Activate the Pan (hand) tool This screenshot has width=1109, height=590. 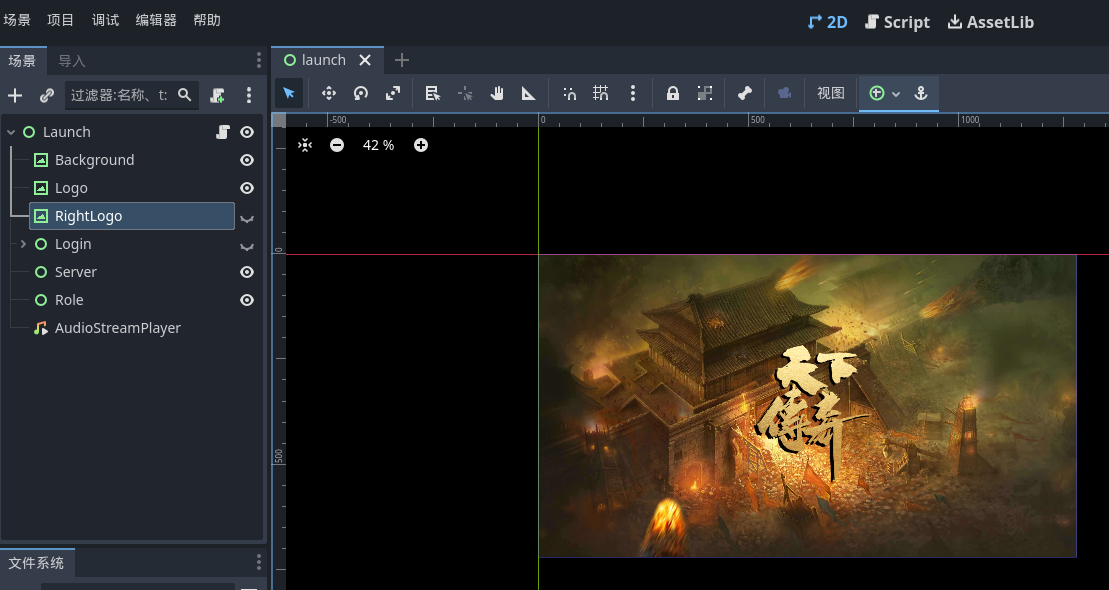point(497,93)
